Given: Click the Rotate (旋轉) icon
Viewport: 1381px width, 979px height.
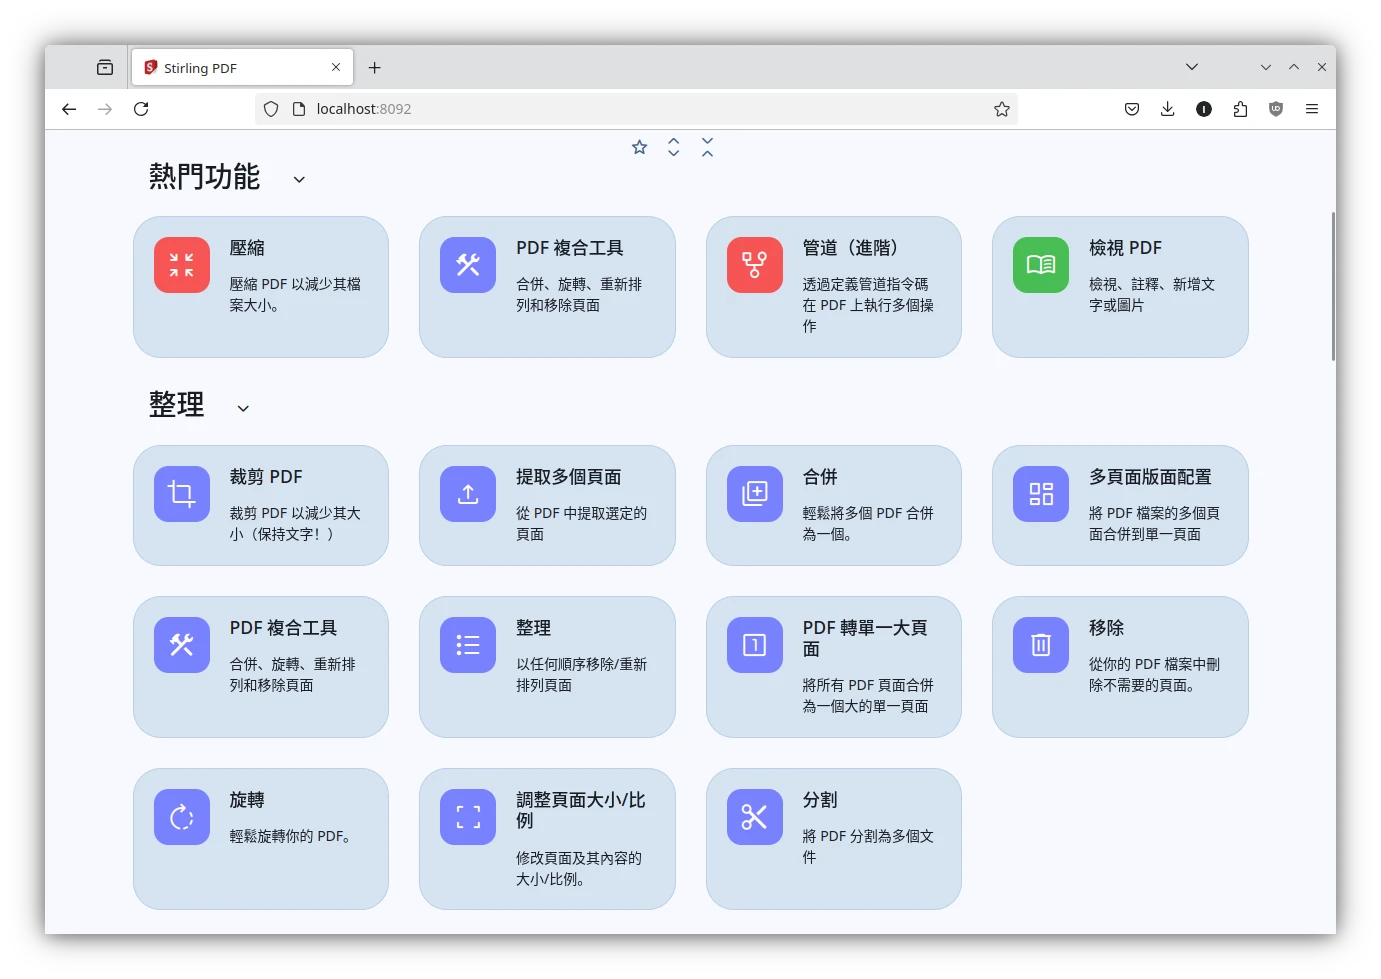Looking at the screenshot, I should [x=181, y=817].
